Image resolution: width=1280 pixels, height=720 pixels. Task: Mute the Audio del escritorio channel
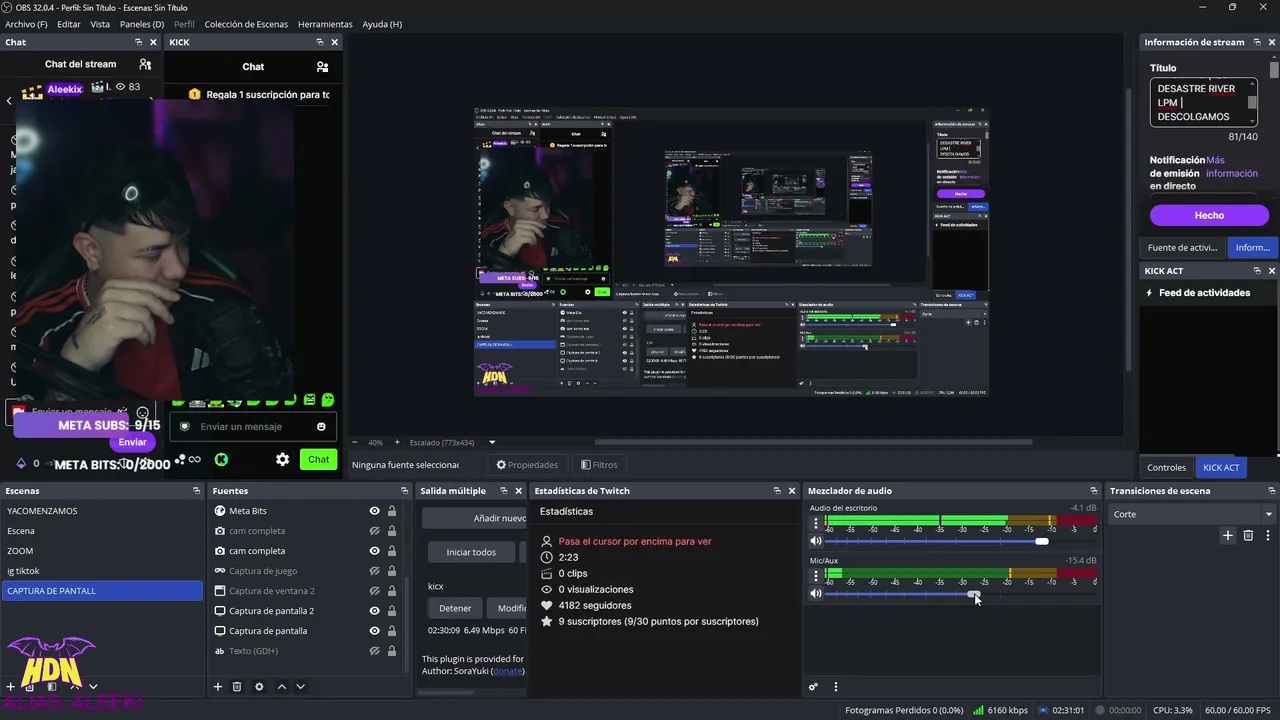tap(816, 541)
